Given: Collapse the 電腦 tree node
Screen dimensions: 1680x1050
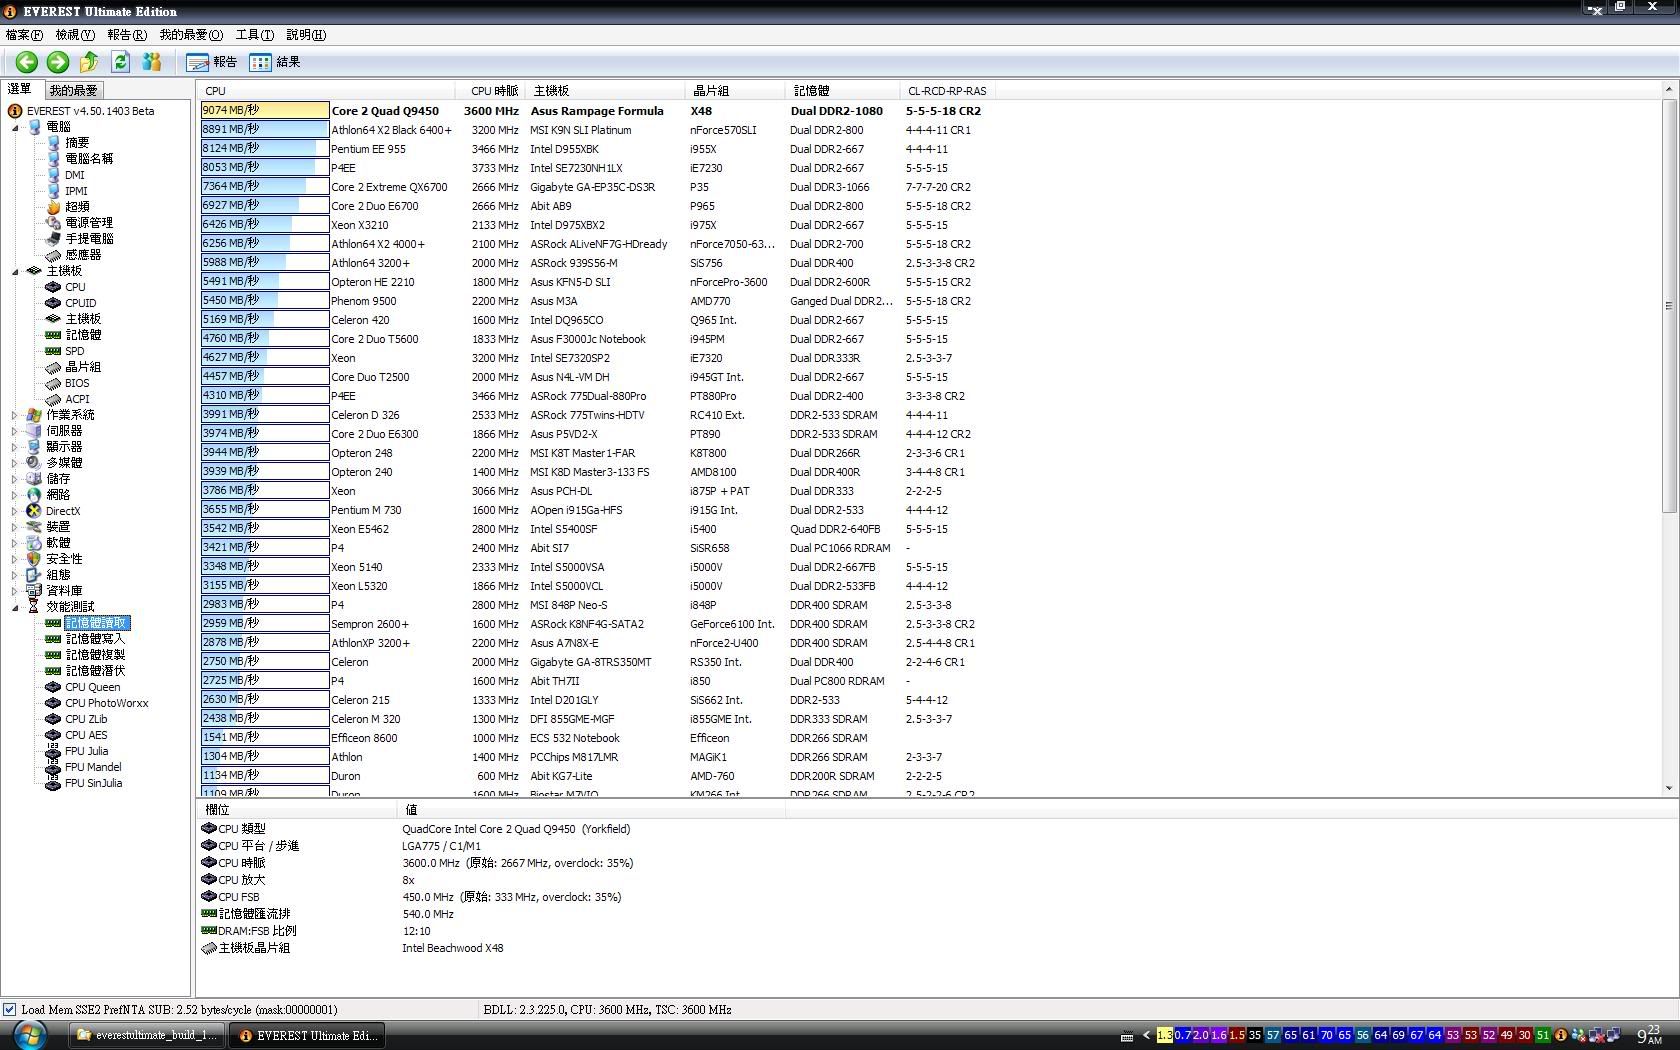Looking at the screenshot, I should coord(15,127).
